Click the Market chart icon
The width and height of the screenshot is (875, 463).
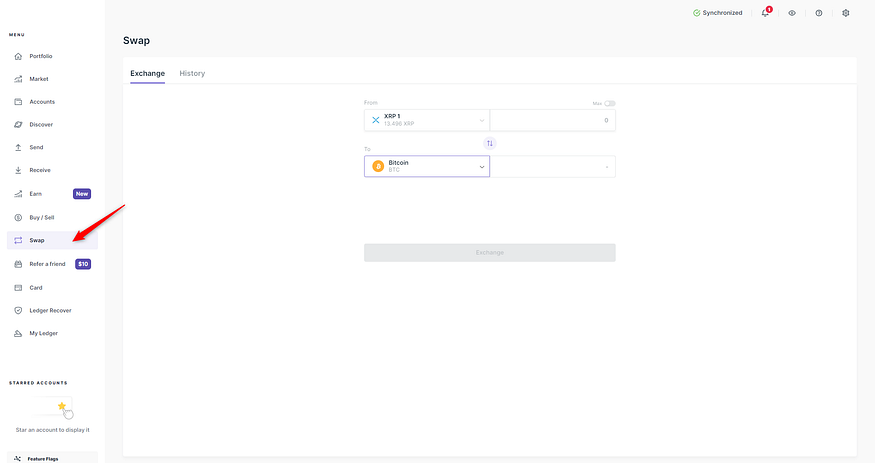(18, 79)
